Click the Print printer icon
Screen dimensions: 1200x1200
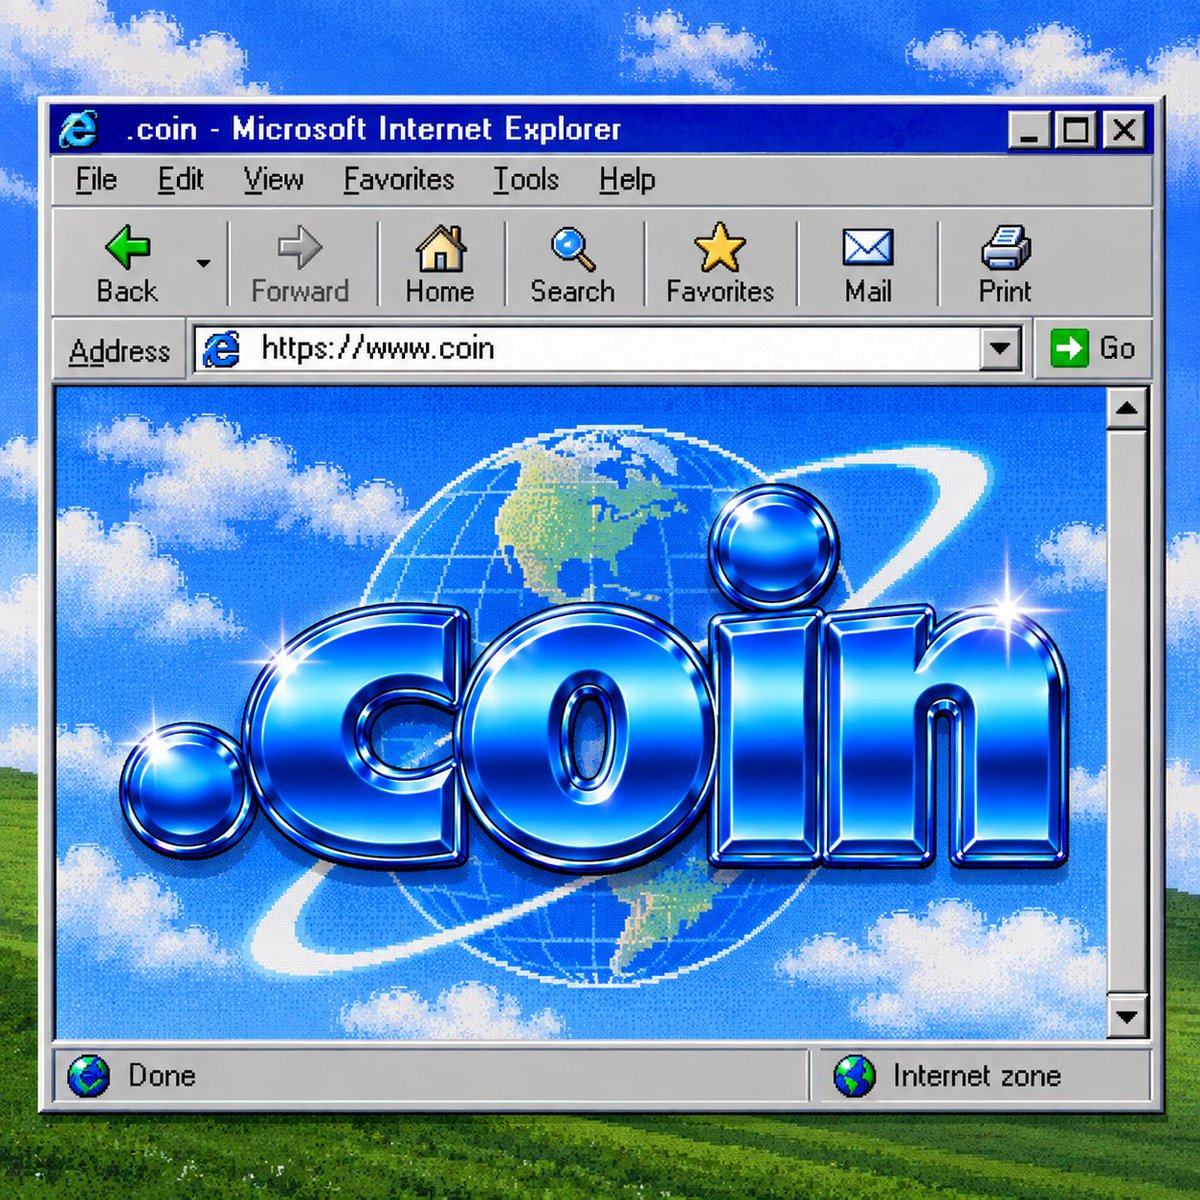[x=1005, y=248]
